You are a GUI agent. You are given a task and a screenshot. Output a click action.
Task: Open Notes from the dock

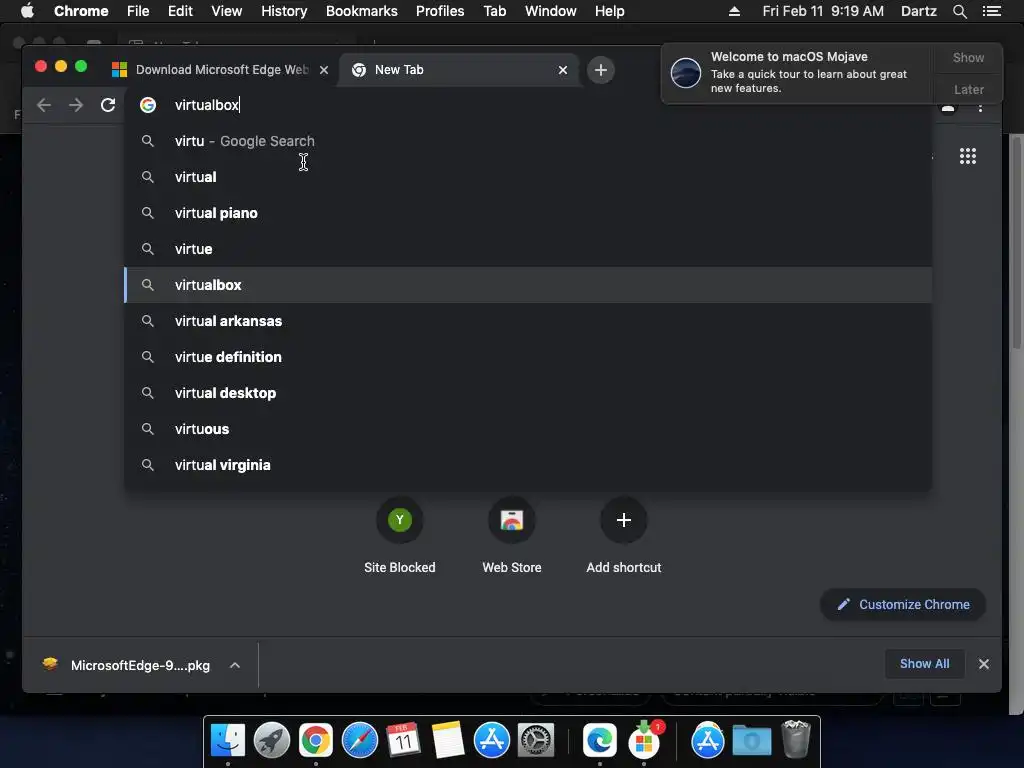[448, 740]
